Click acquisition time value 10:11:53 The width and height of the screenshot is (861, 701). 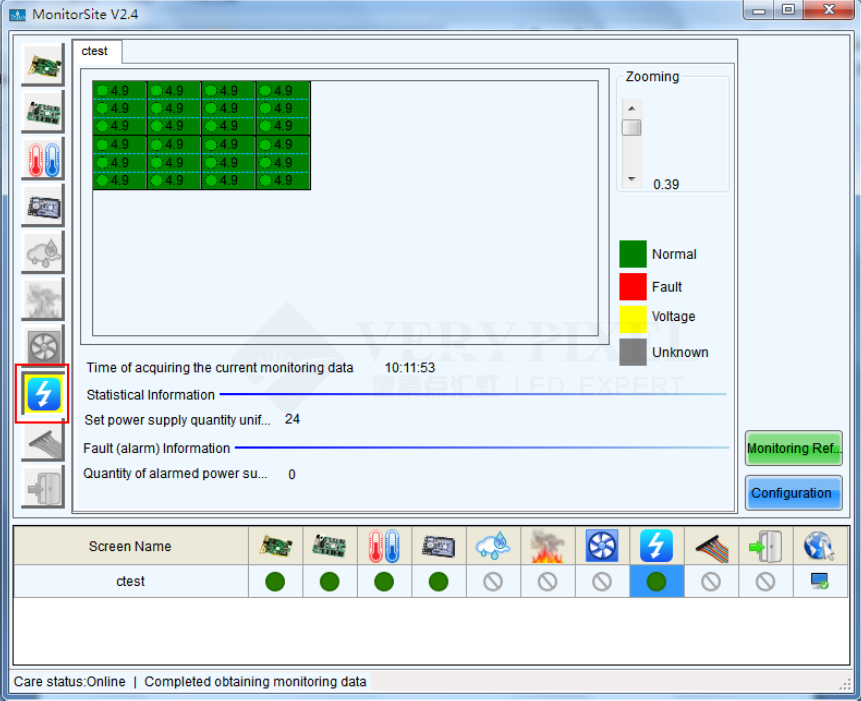(410, 368)
